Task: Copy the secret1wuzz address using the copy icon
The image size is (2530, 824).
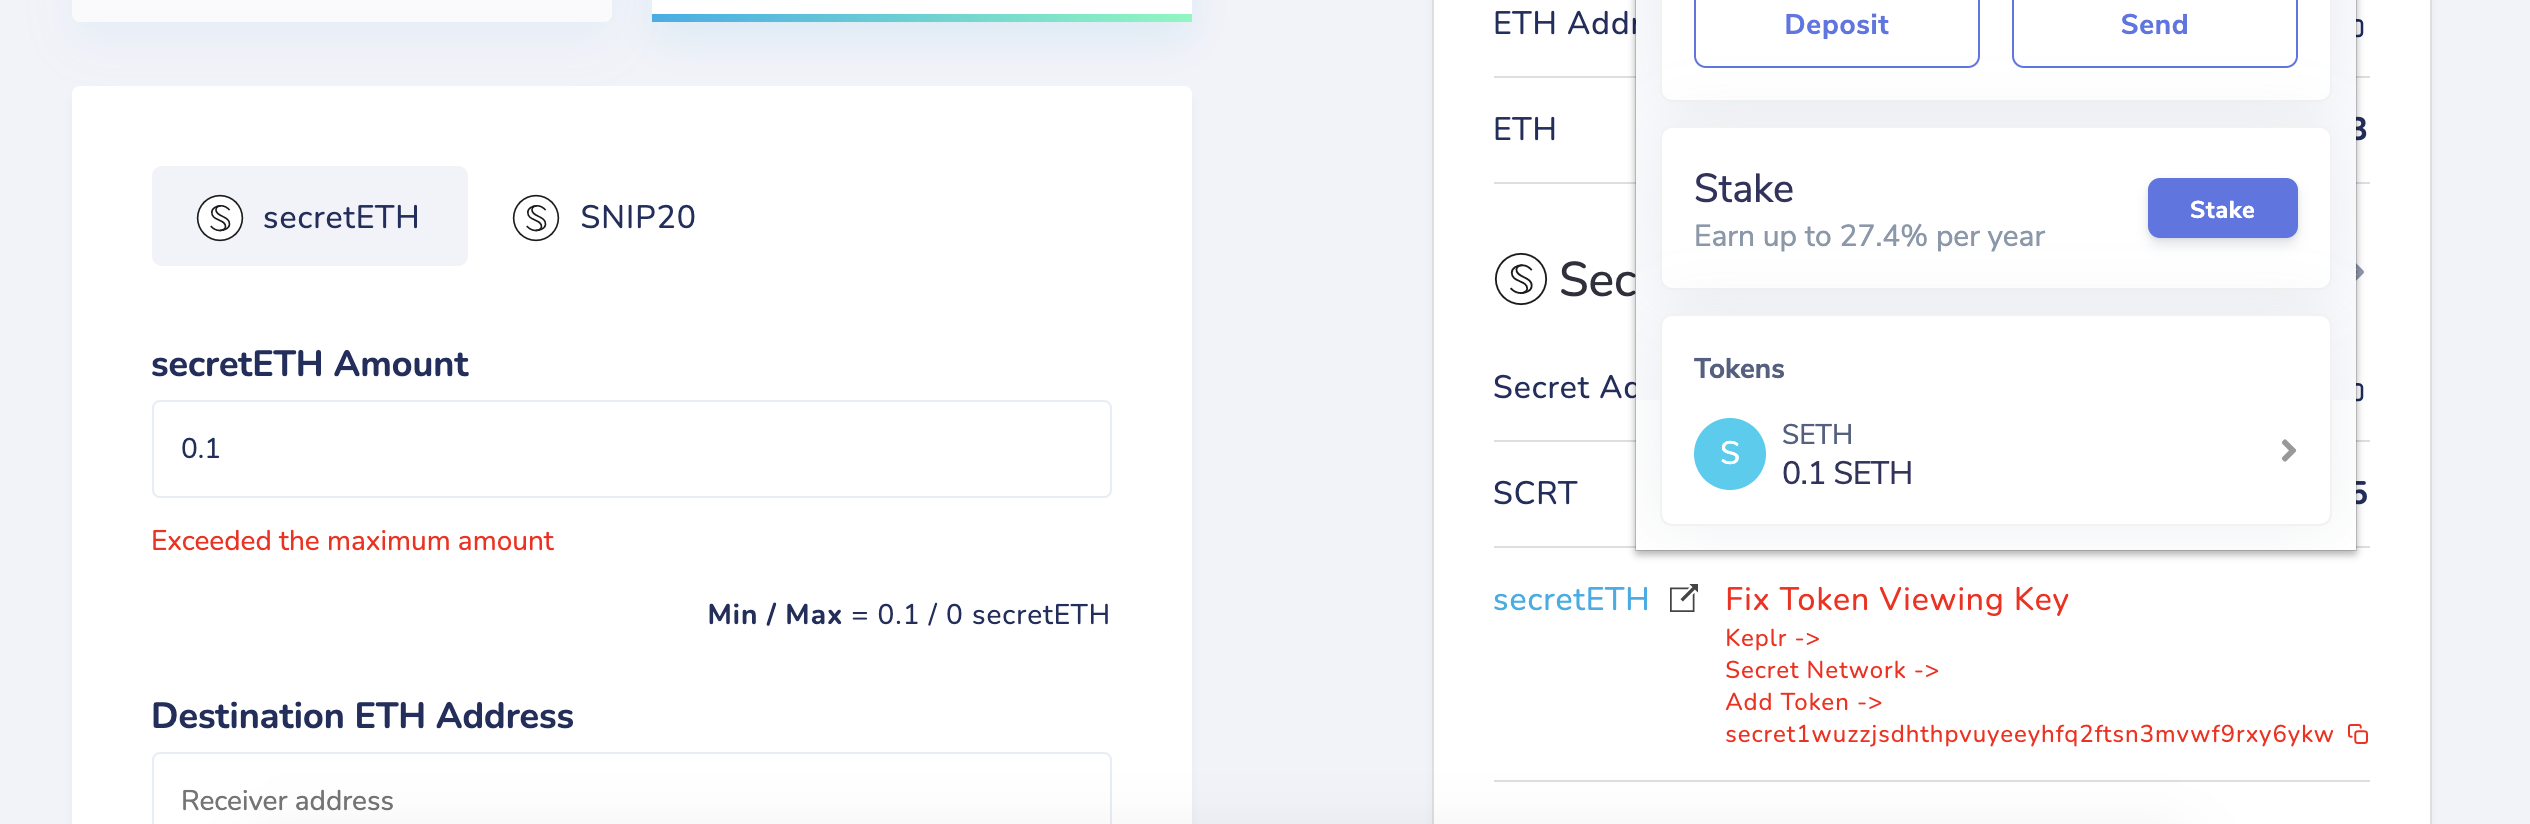Action: click(2357, 734)
